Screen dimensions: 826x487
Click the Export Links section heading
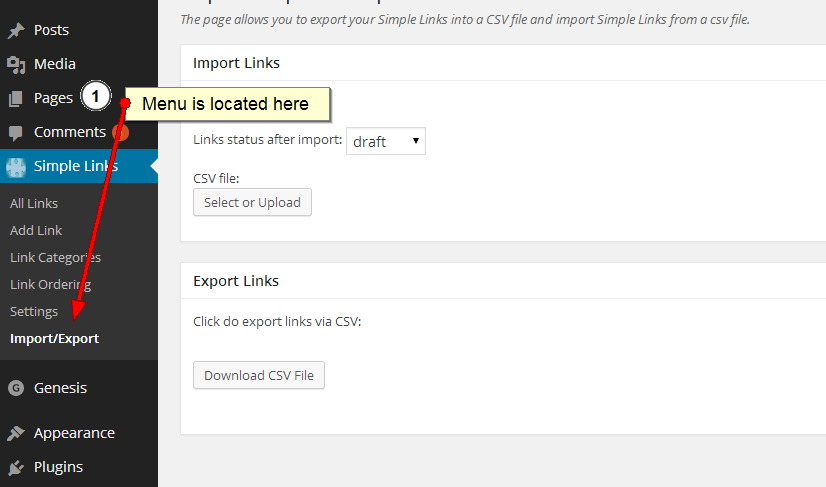click(x=235, y=281)
